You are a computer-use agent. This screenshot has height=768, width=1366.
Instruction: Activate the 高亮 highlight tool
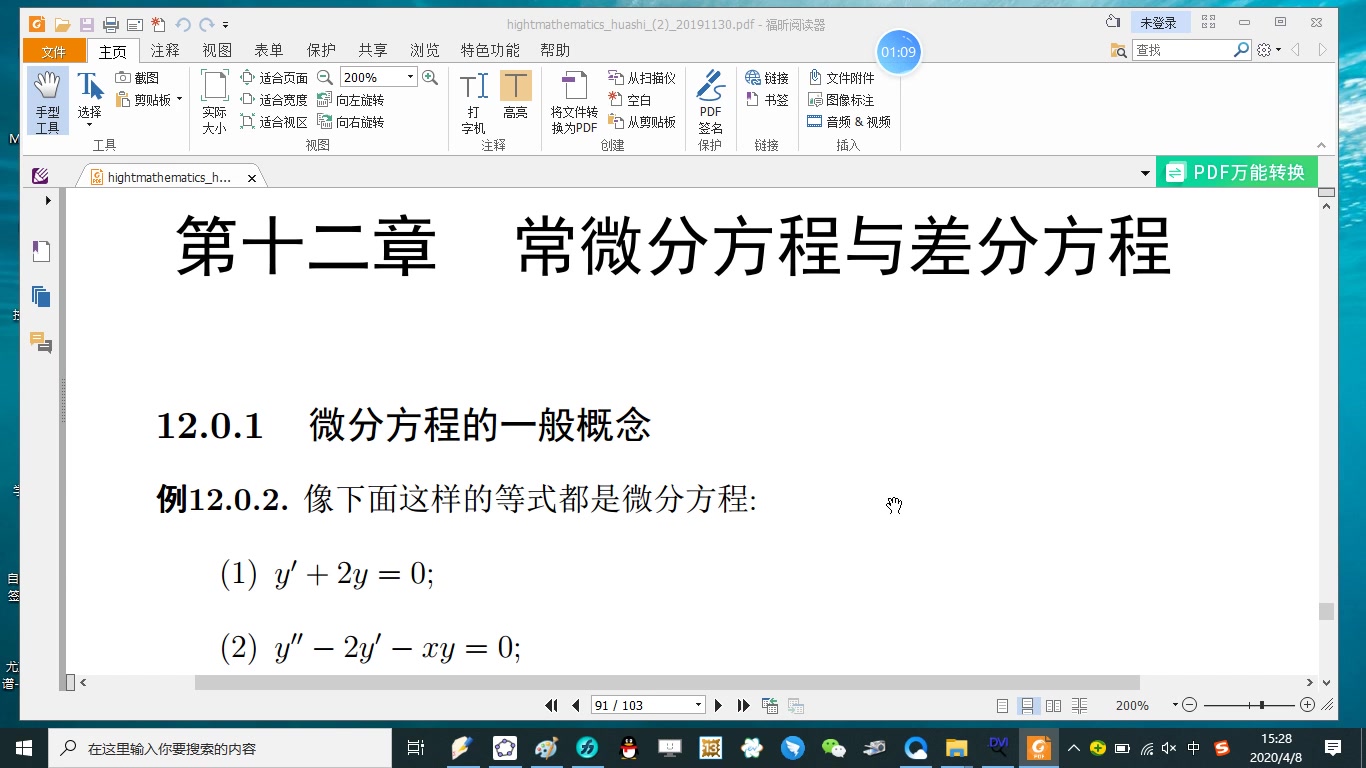point(516,95)
